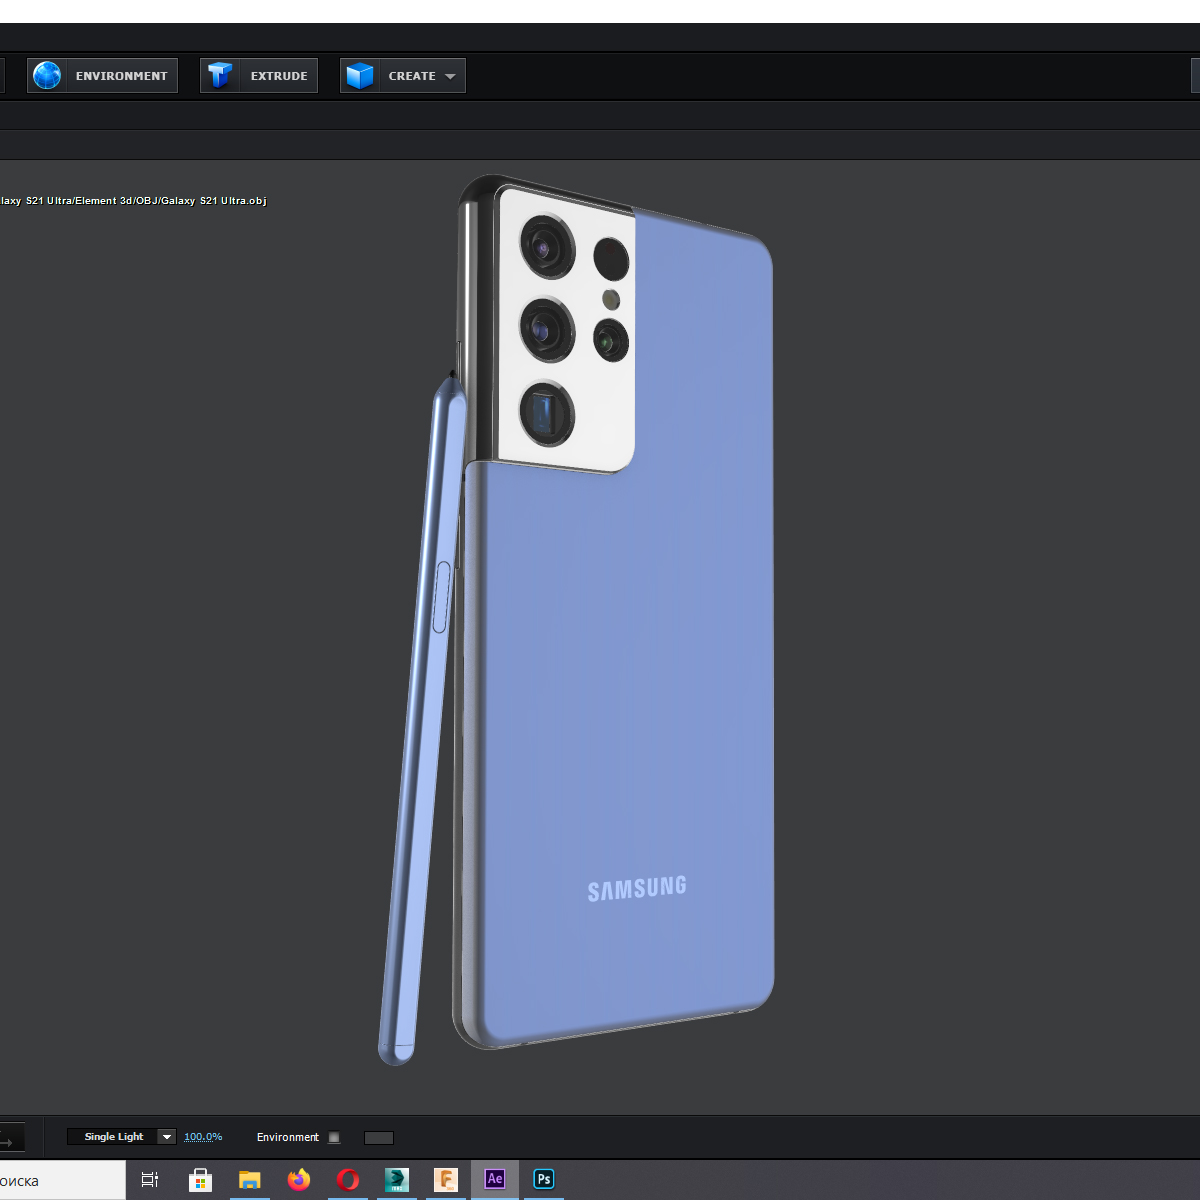The image size is (1200, 1200).
Task: Launch Opera browser from the taskbar
Action: click(348, 1180)
